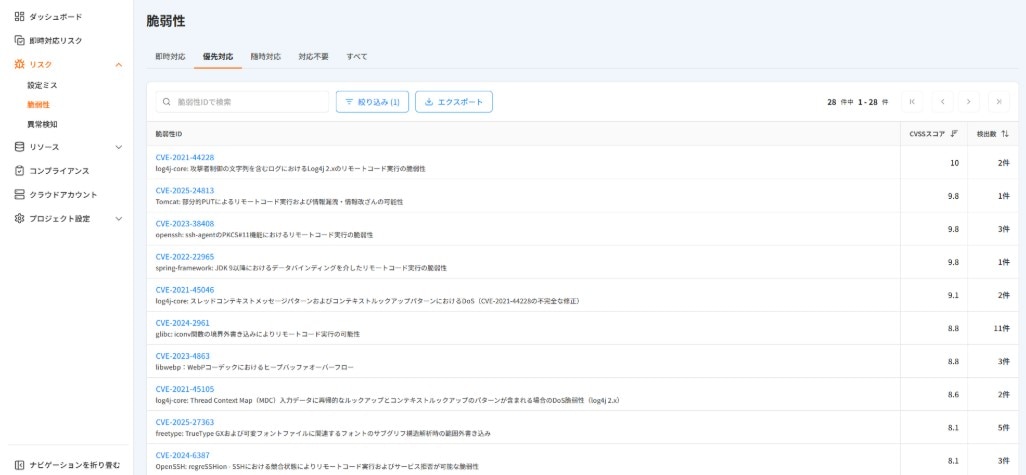Viewport: 1026px width, 475px height.
Task: Click the リソース database icon
Action: click(19, 147)
